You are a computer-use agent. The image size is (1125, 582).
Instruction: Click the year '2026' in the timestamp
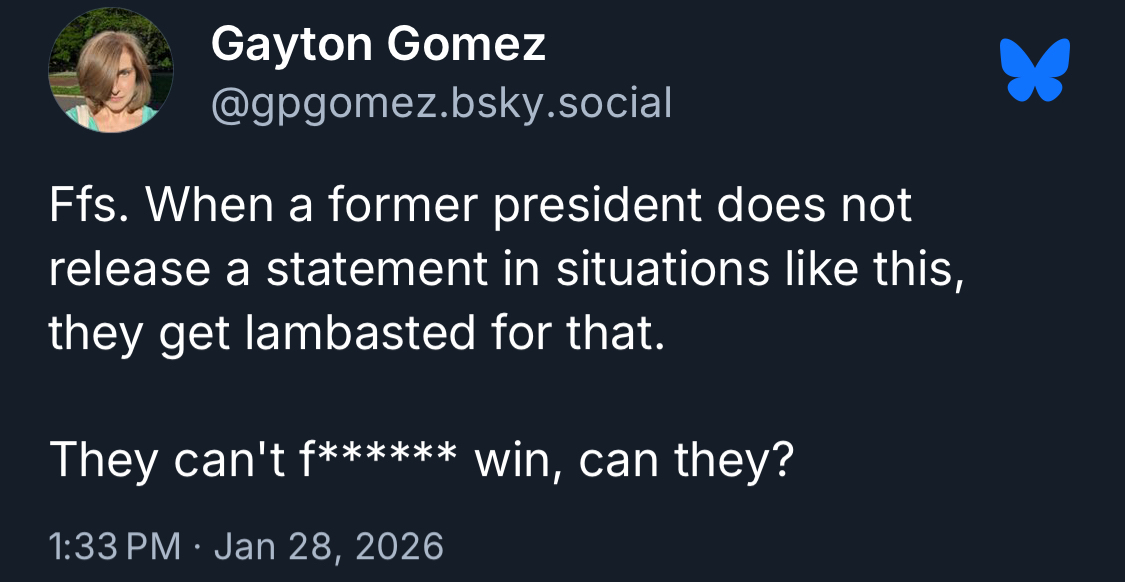click(400, 546)
